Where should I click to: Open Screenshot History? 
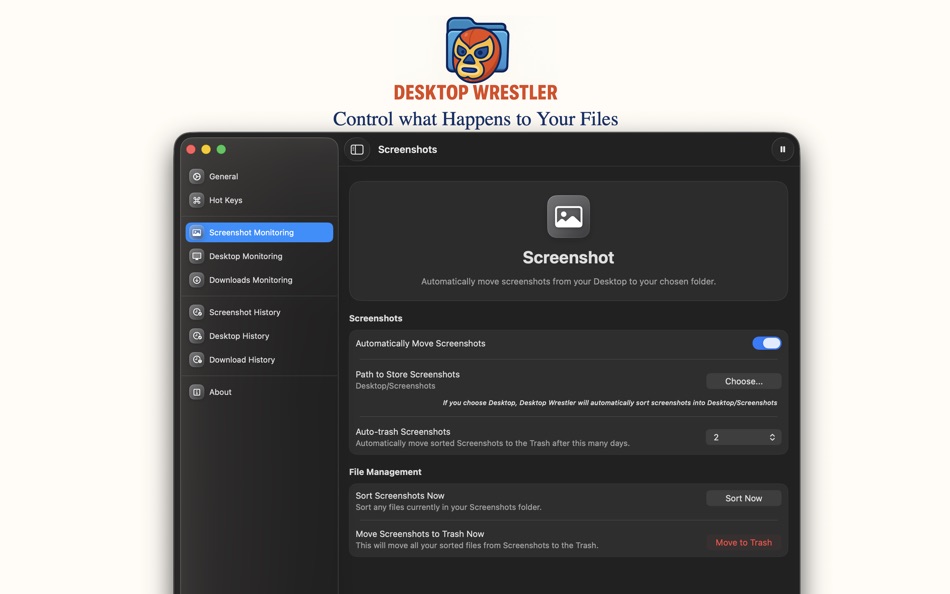coord(259,312)
